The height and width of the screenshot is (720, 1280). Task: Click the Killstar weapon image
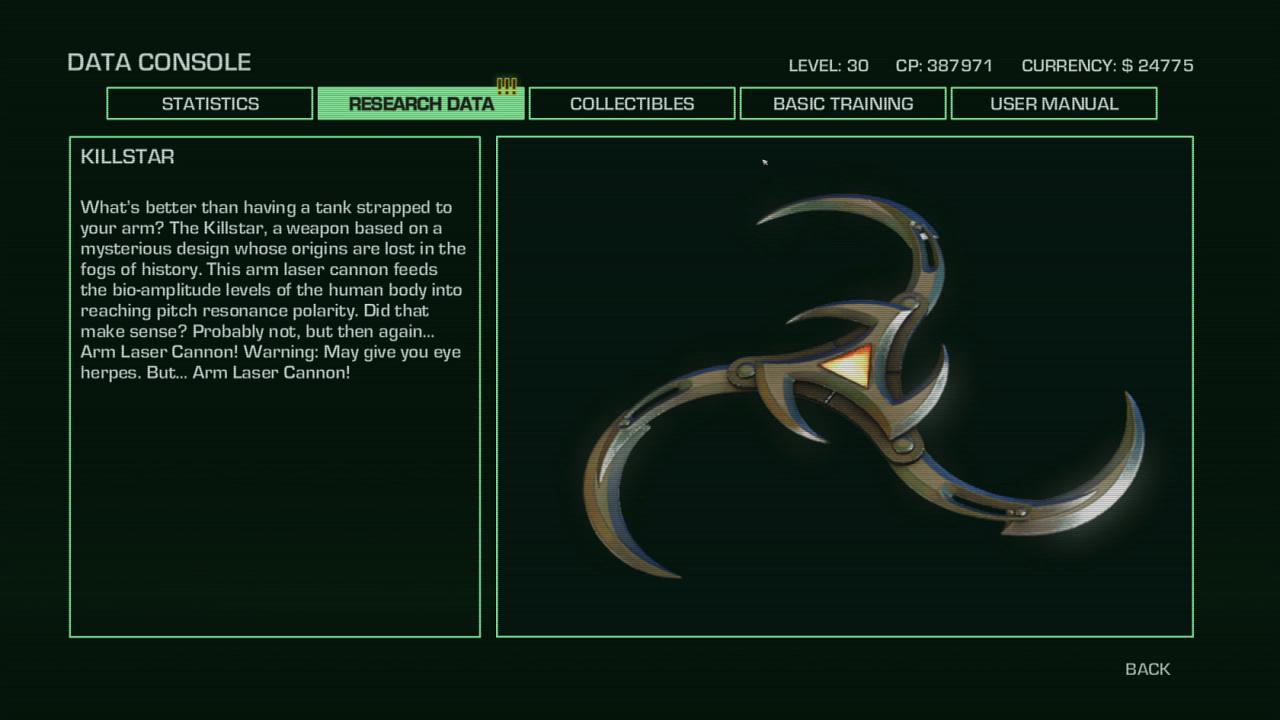click(864, 385)
